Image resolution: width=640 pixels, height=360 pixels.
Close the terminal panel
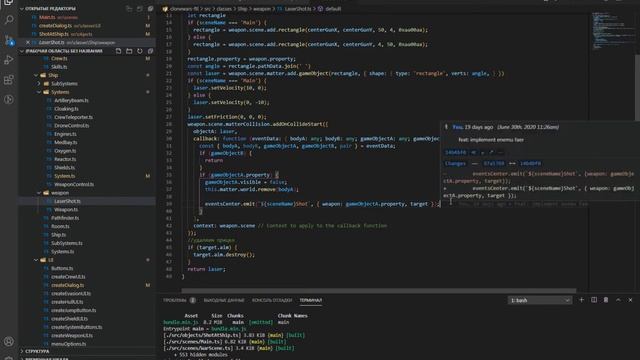tap(630, 300)
